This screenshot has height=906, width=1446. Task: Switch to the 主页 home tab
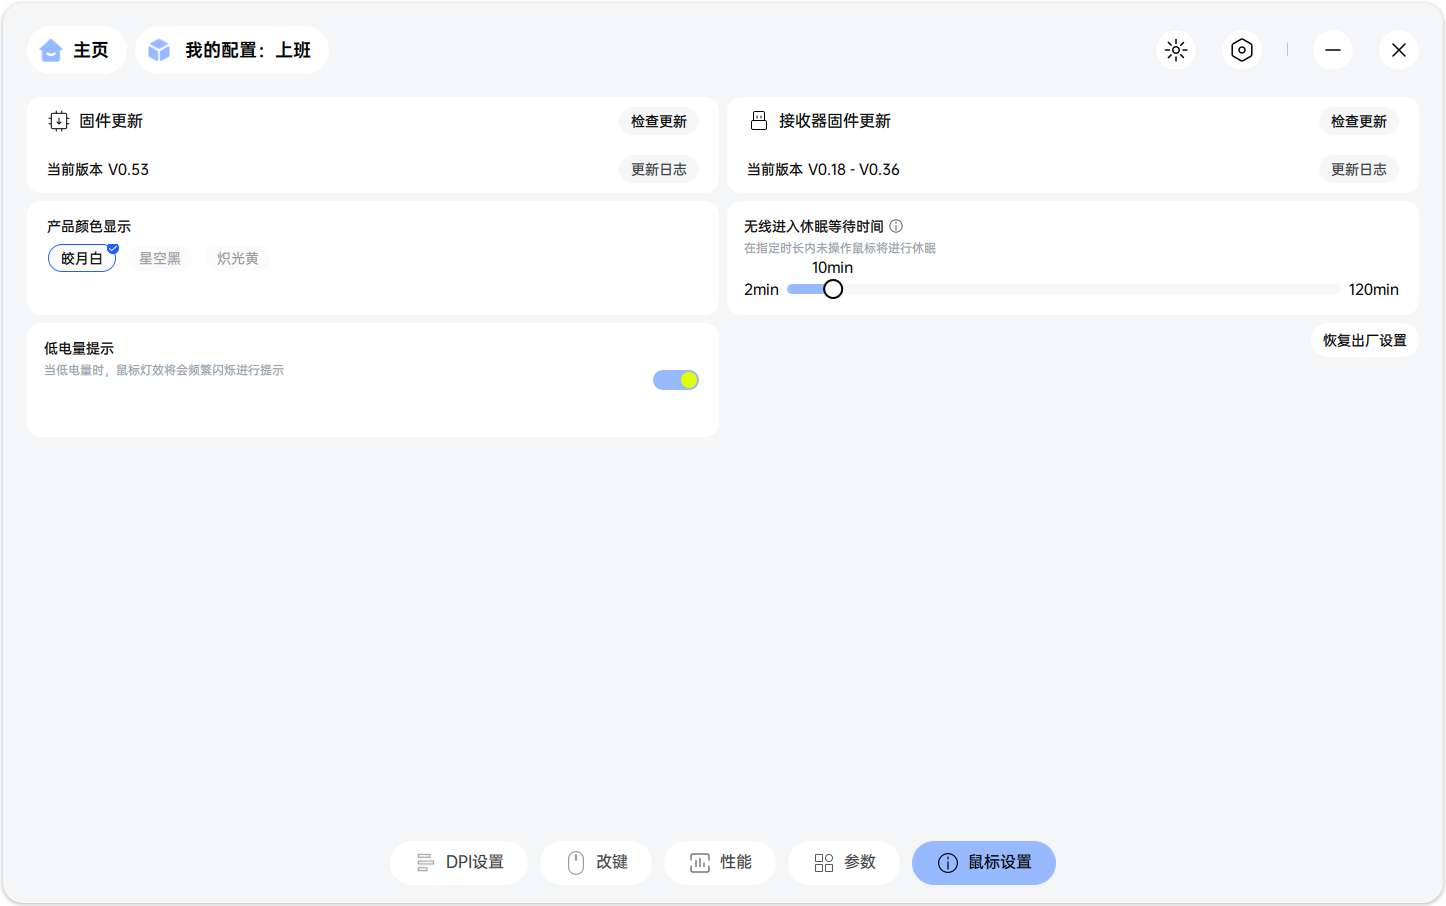(x=76, y=49)
